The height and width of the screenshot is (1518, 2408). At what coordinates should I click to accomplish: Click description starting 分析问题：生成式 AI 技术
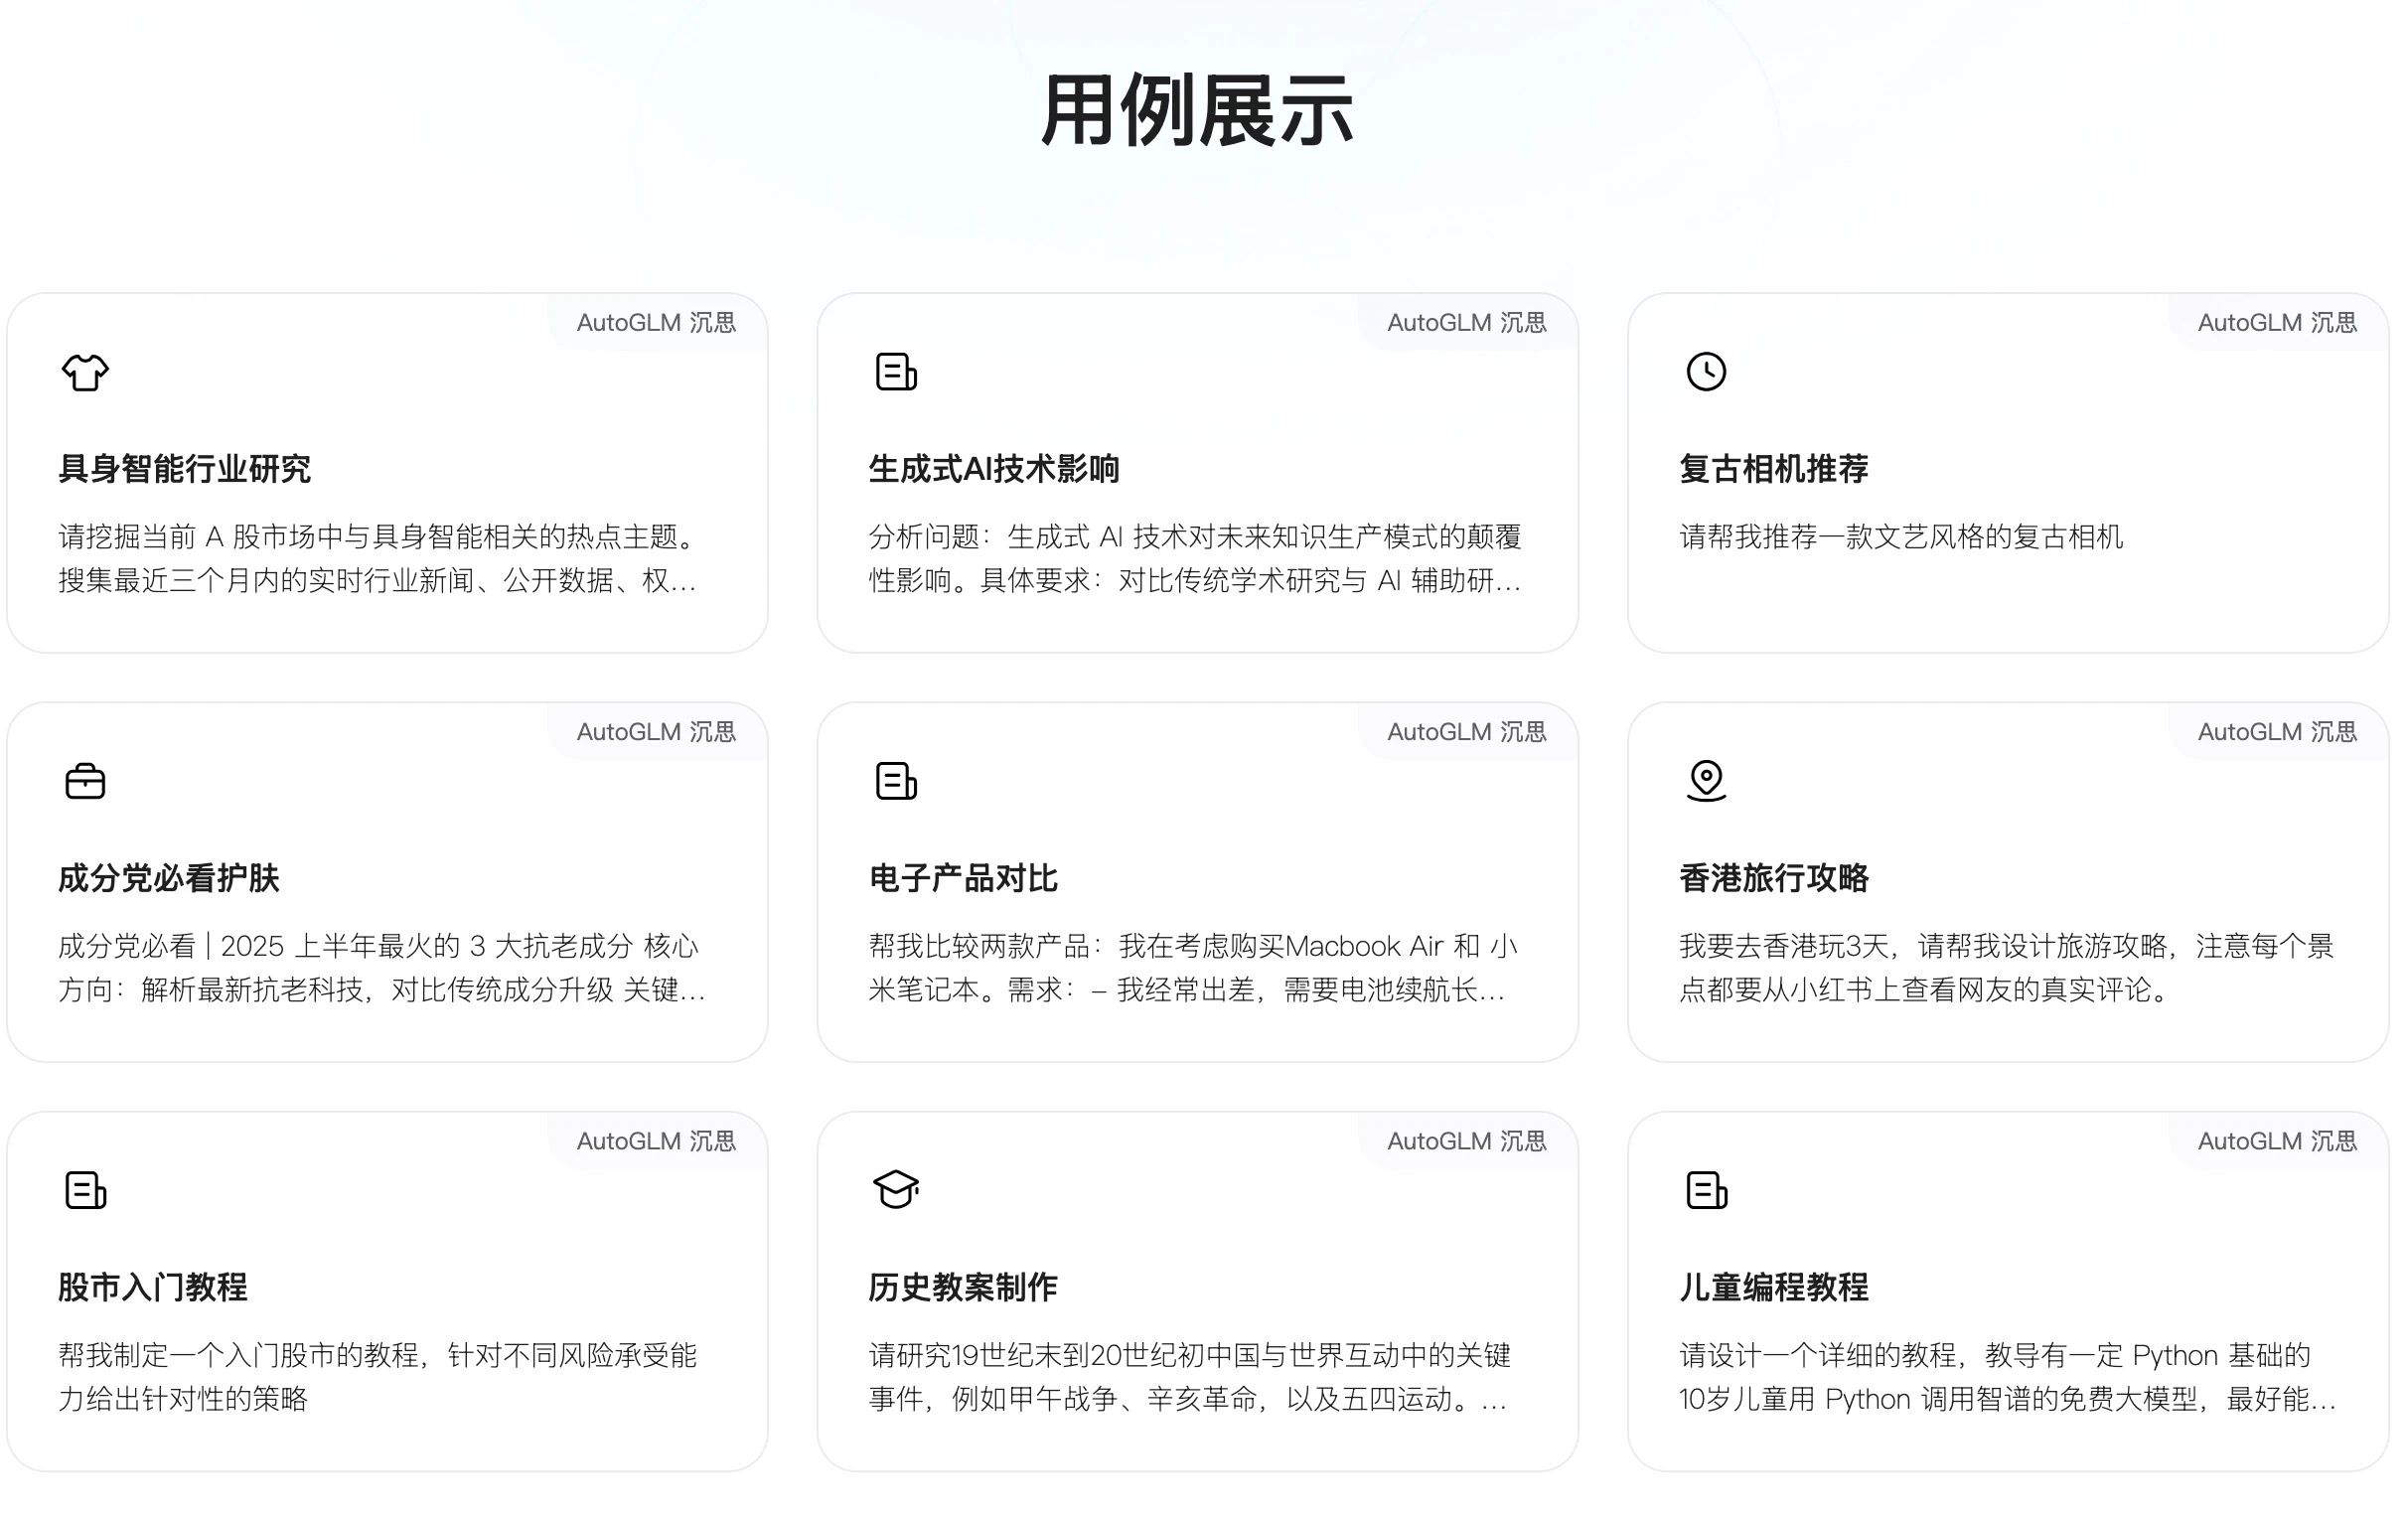click(1195, 558)
